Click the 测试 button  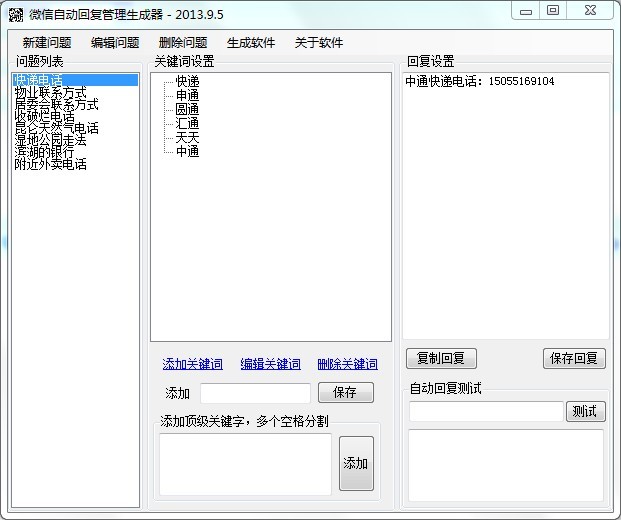(x=586, y=411)
